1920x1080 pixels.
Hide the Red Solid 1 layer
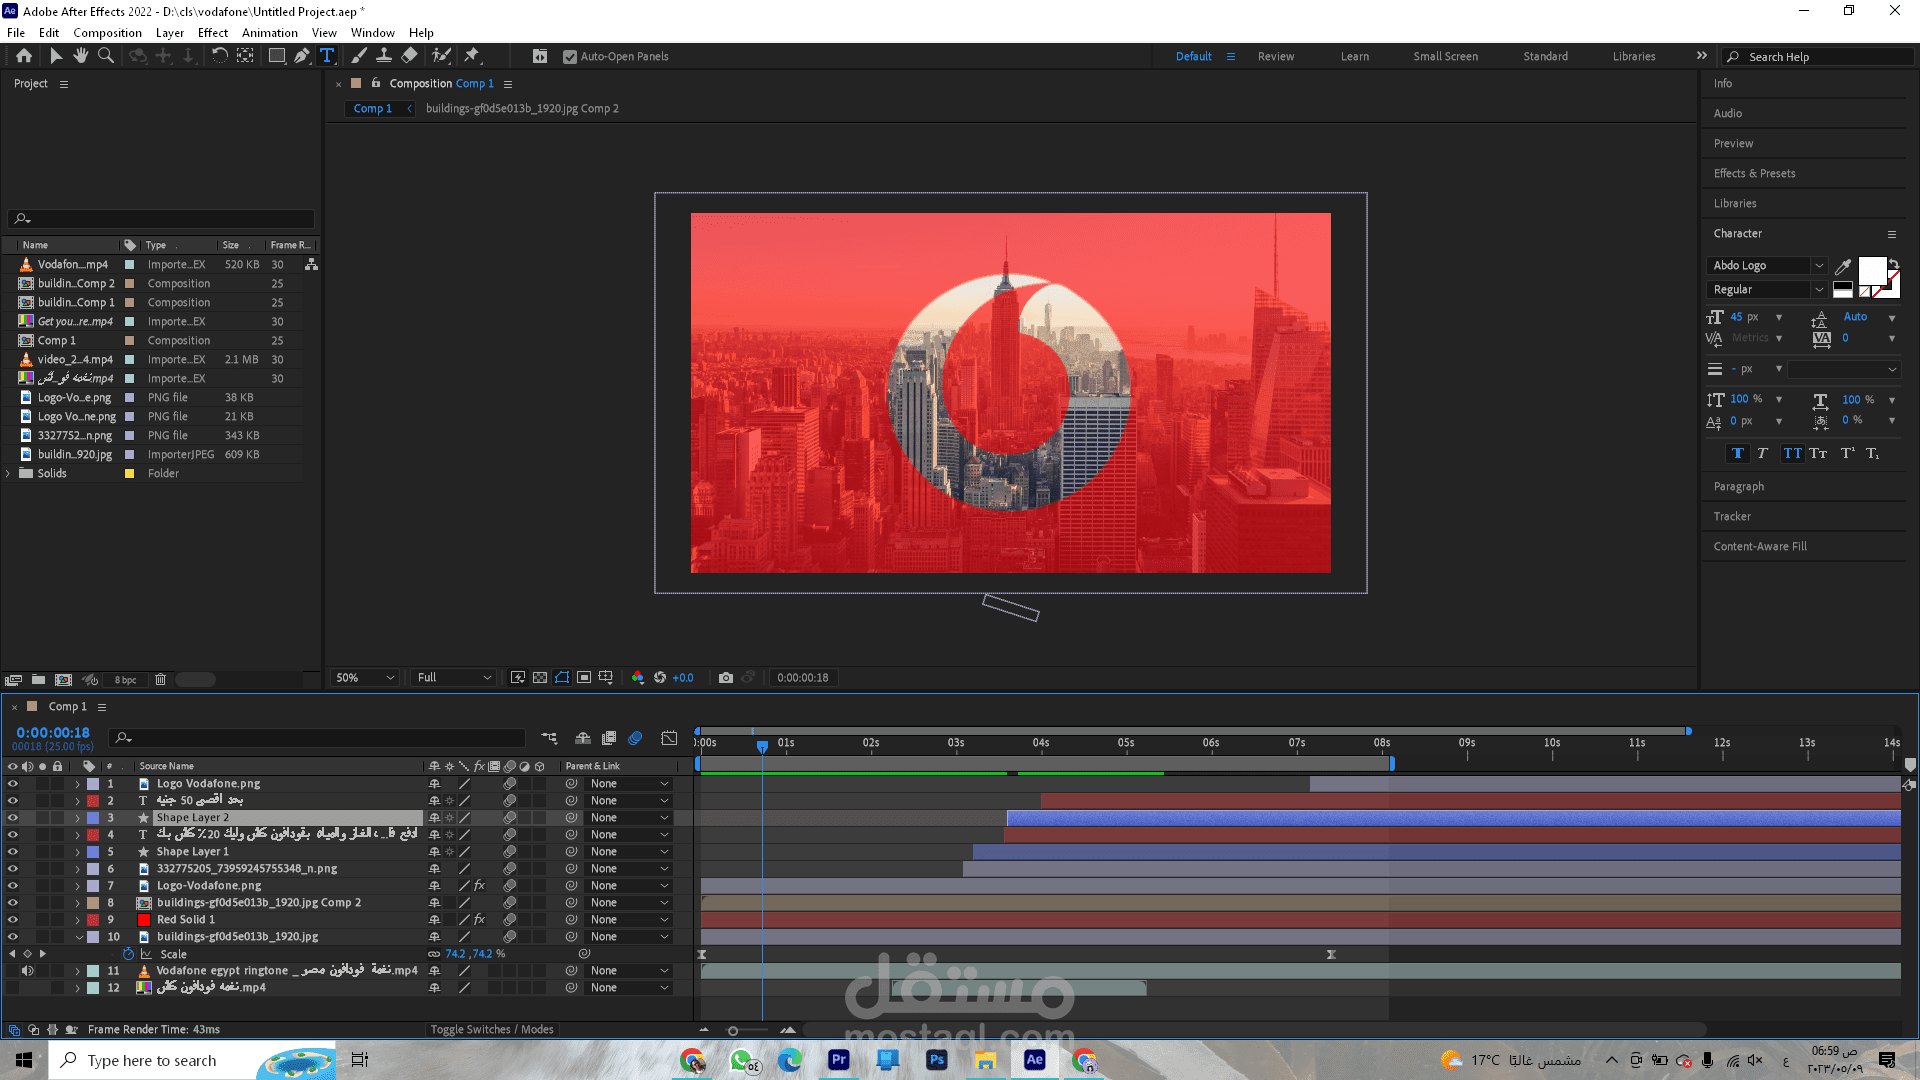point(13,920)
